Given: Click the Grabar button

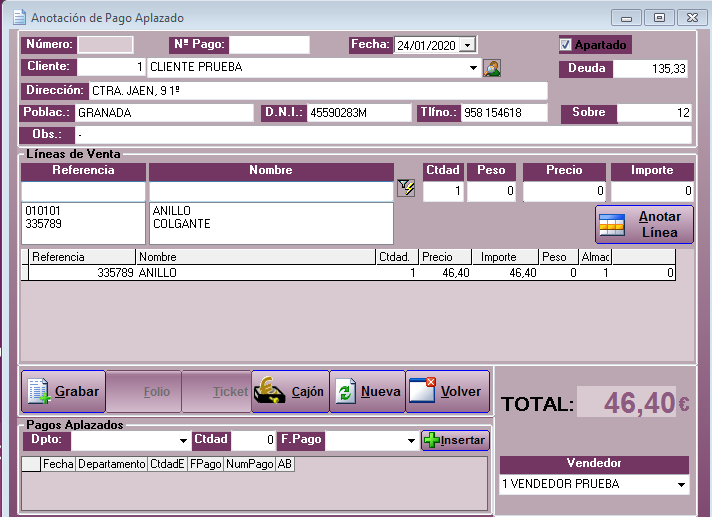Looking at the screenshot, I should coord(64,391).
